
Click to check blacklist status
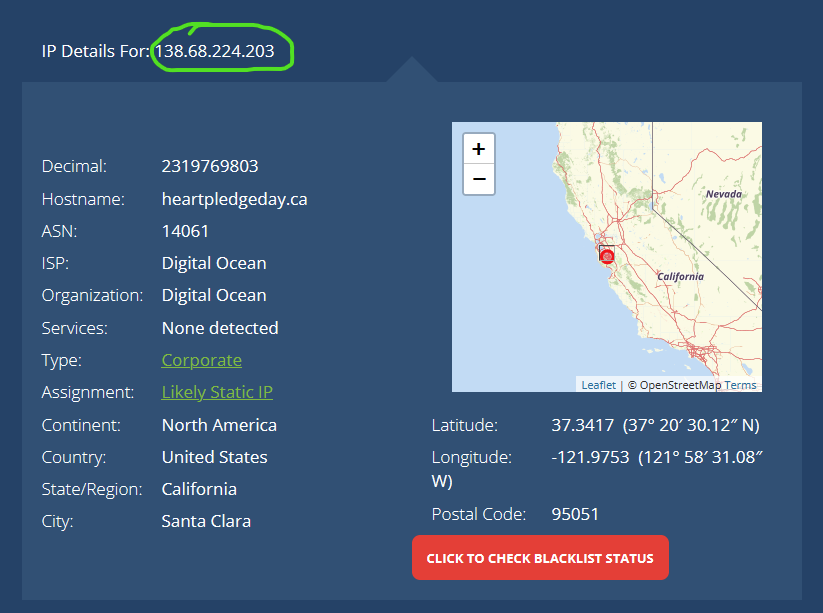click(540, 558)
